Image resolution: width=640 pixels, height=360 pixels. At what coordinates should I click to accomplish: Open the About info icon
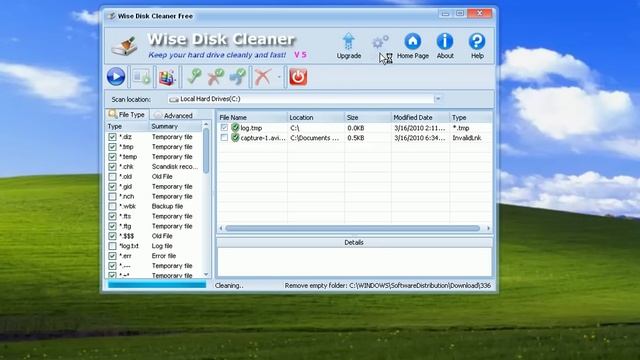445,41
